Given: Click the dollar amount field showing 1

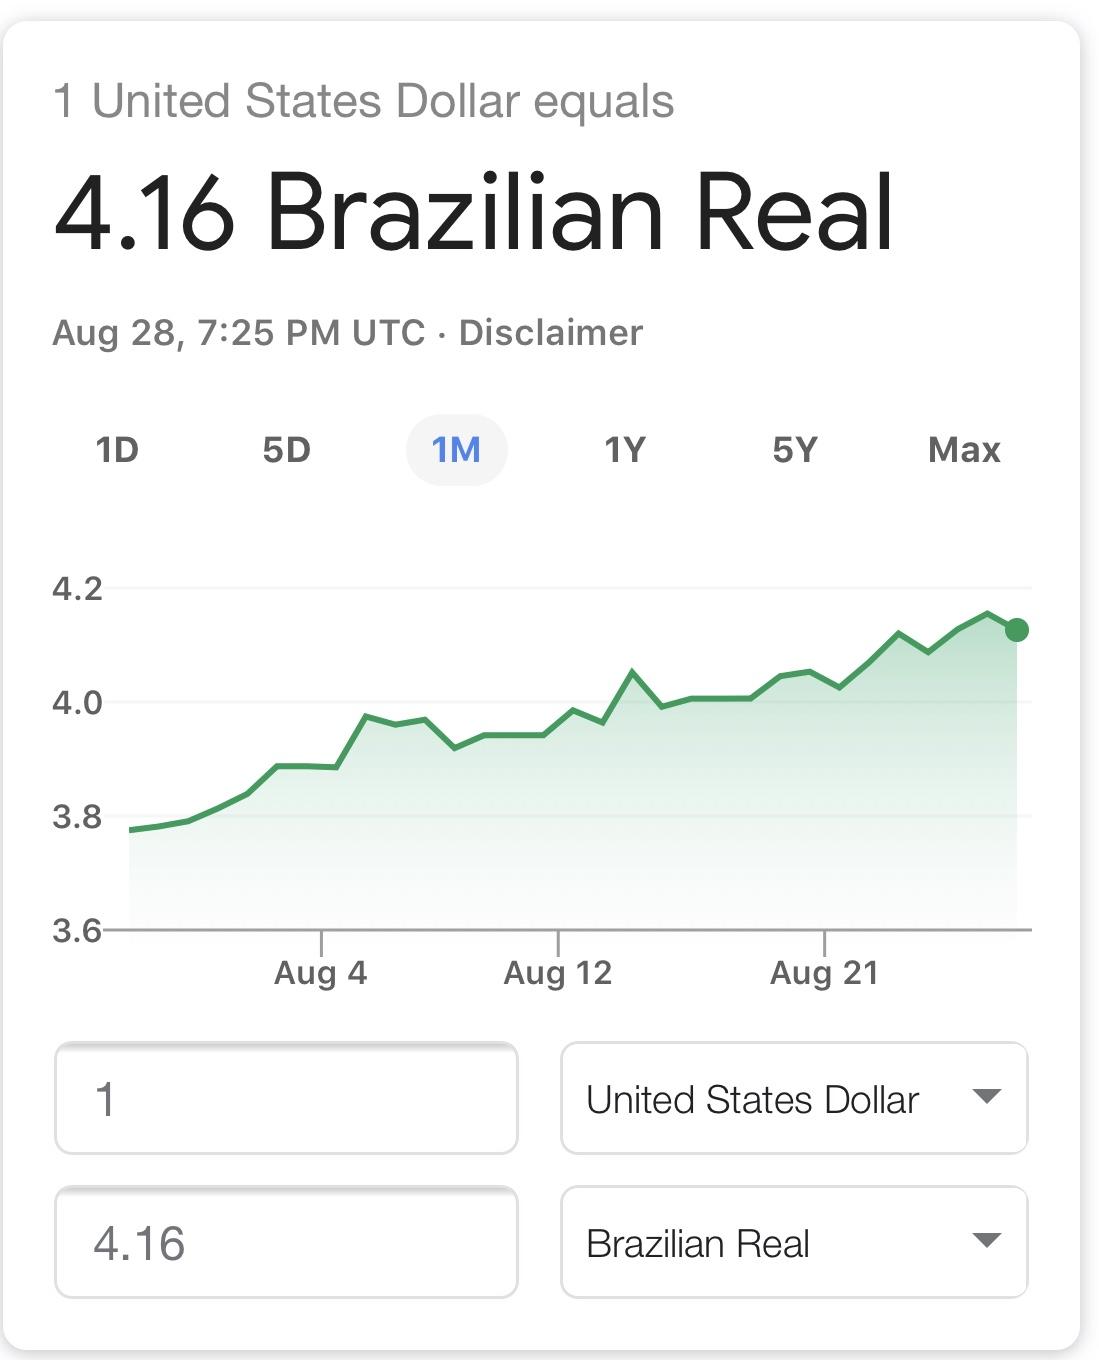Looking at the screenshot, I should pyautogui.click(x=286, y=1098).
